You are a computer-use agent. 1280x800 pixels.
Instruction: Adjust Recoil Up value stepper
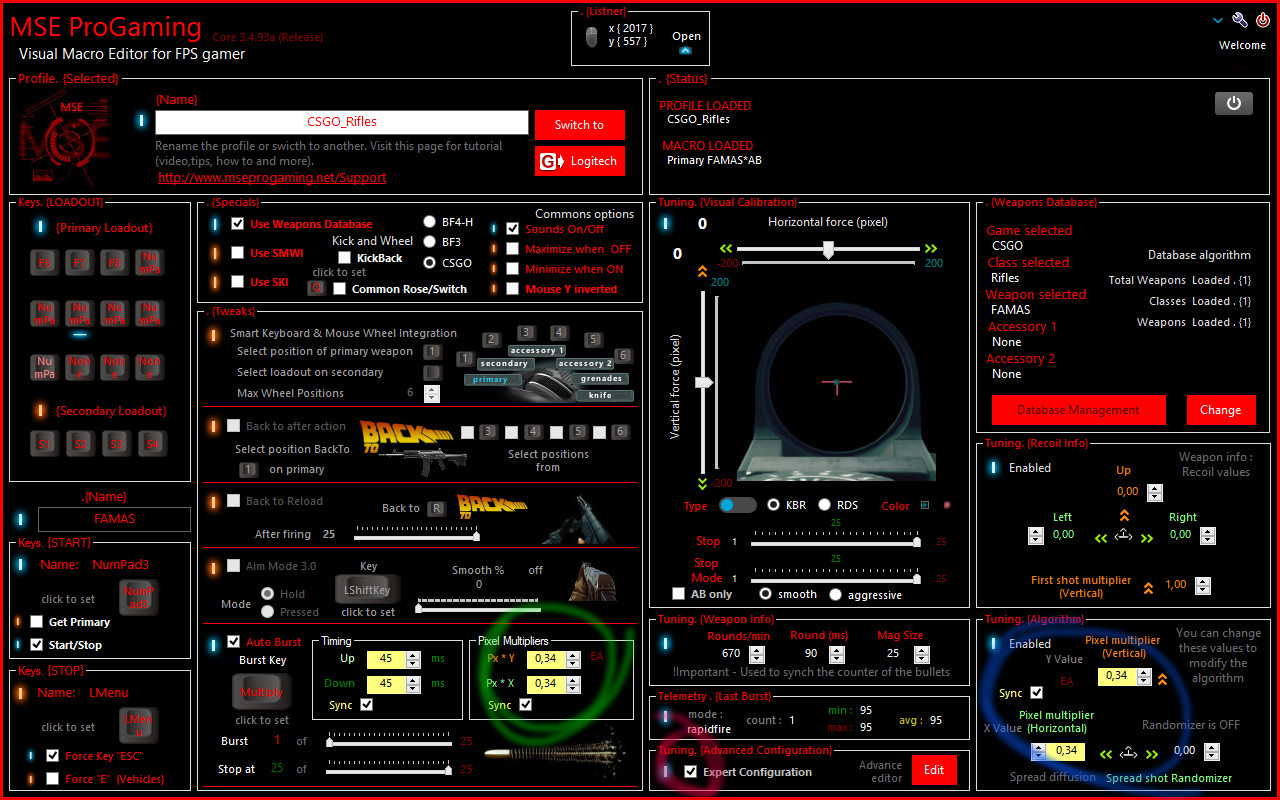1155,492
